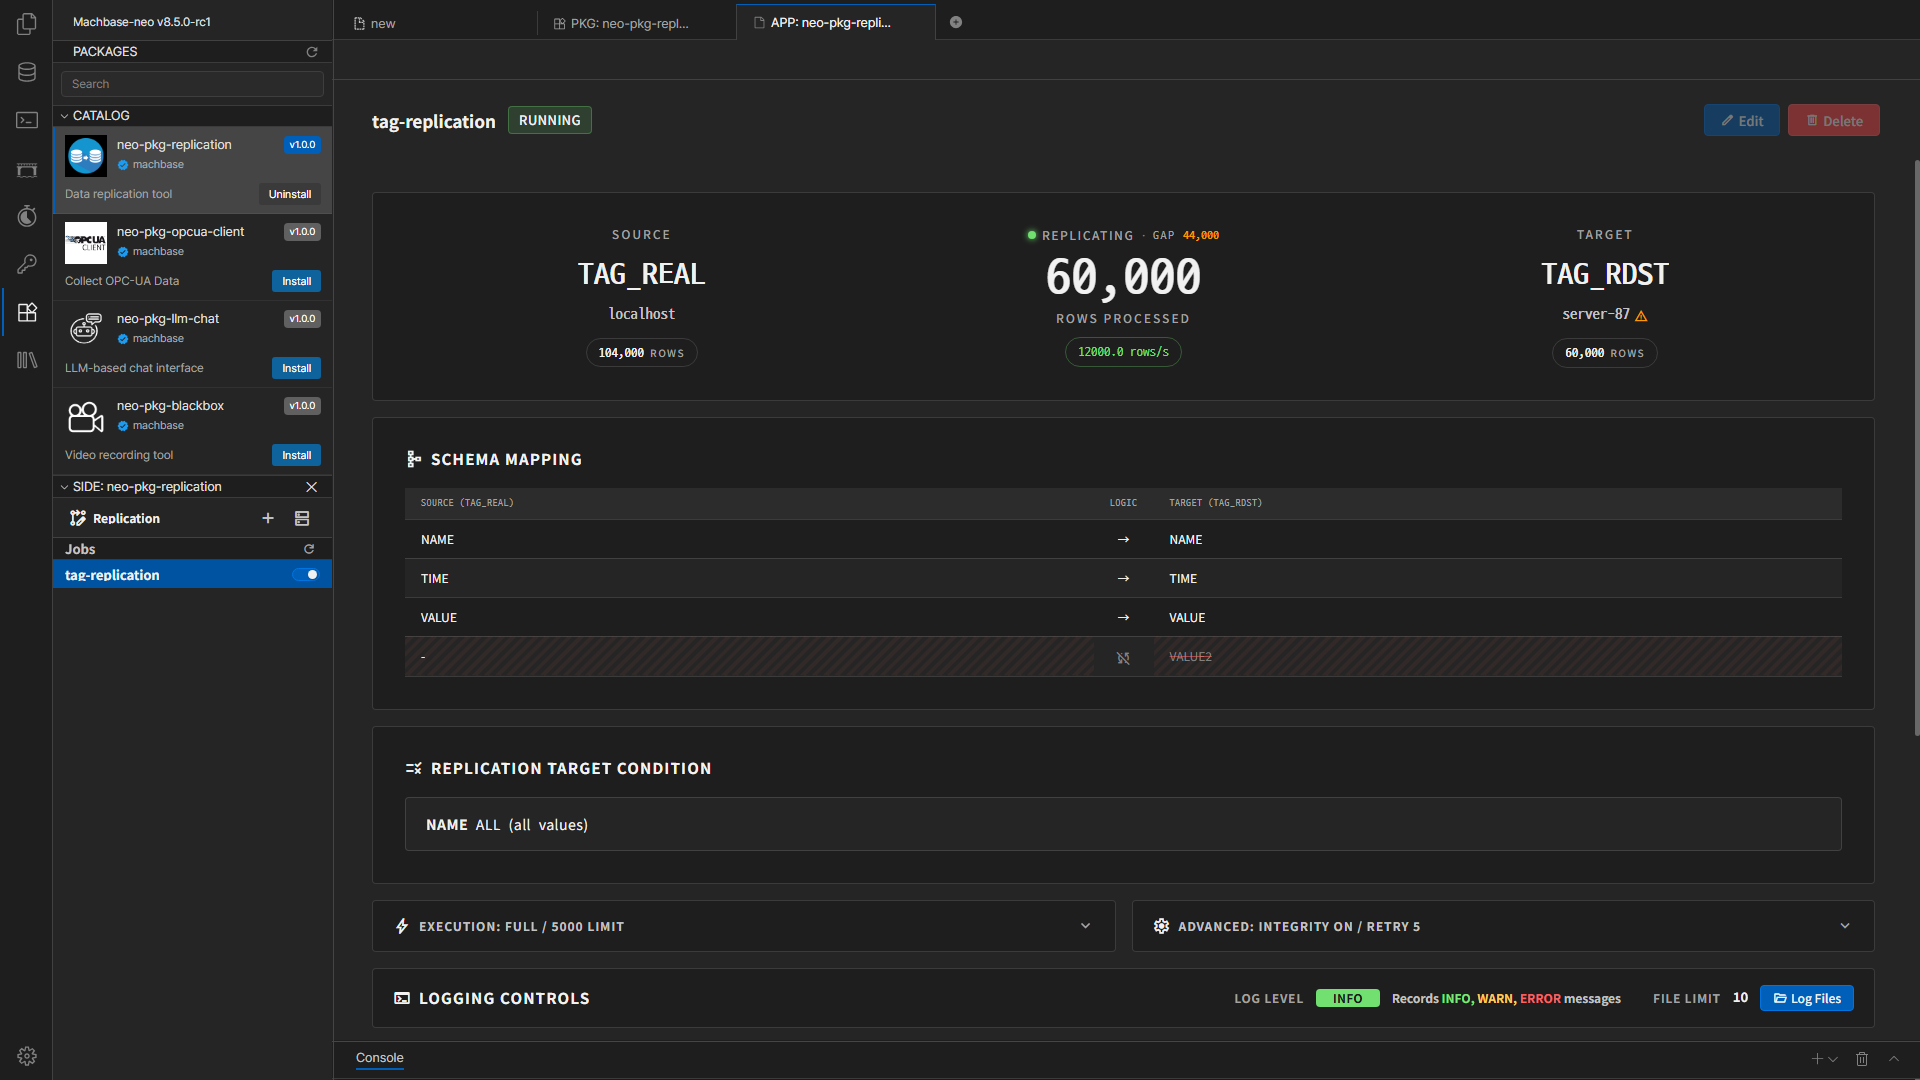Switch to the new tab
The image size is (1920, 1080).
[x=437, y=23]
